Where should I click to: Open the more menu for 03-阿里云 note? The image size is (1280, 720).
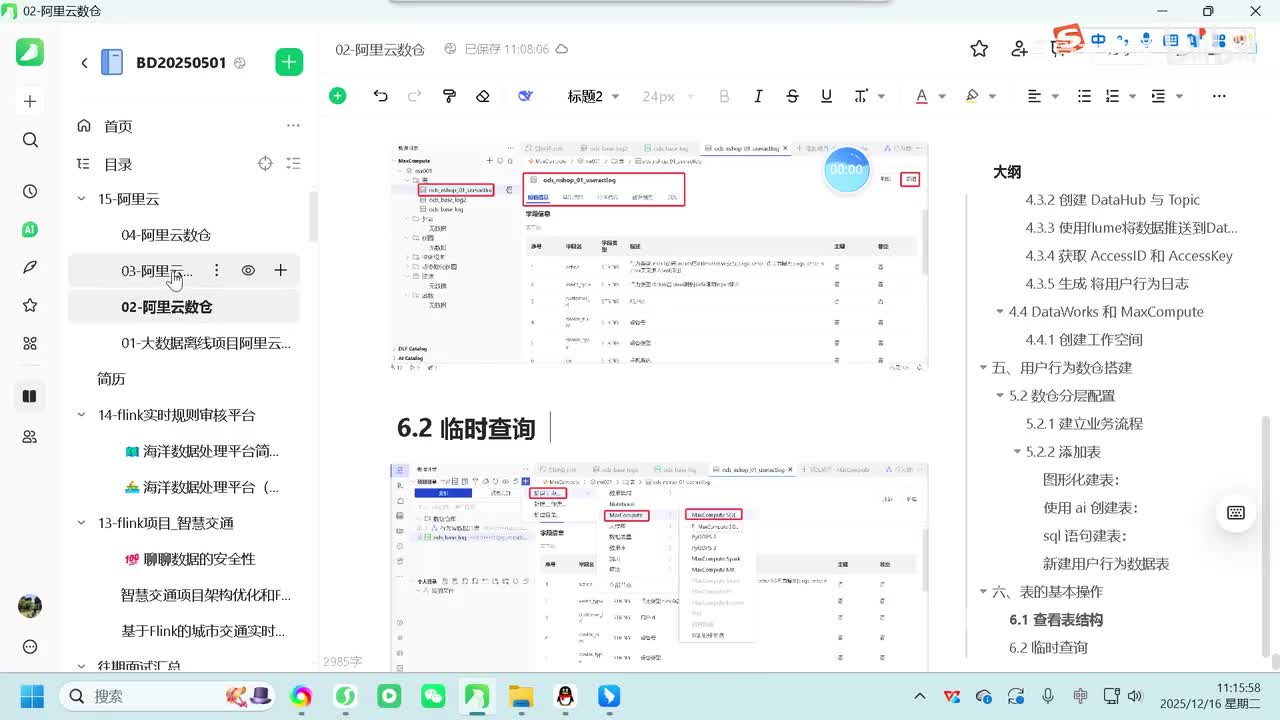pyautogui.click(x=216, y=270)
